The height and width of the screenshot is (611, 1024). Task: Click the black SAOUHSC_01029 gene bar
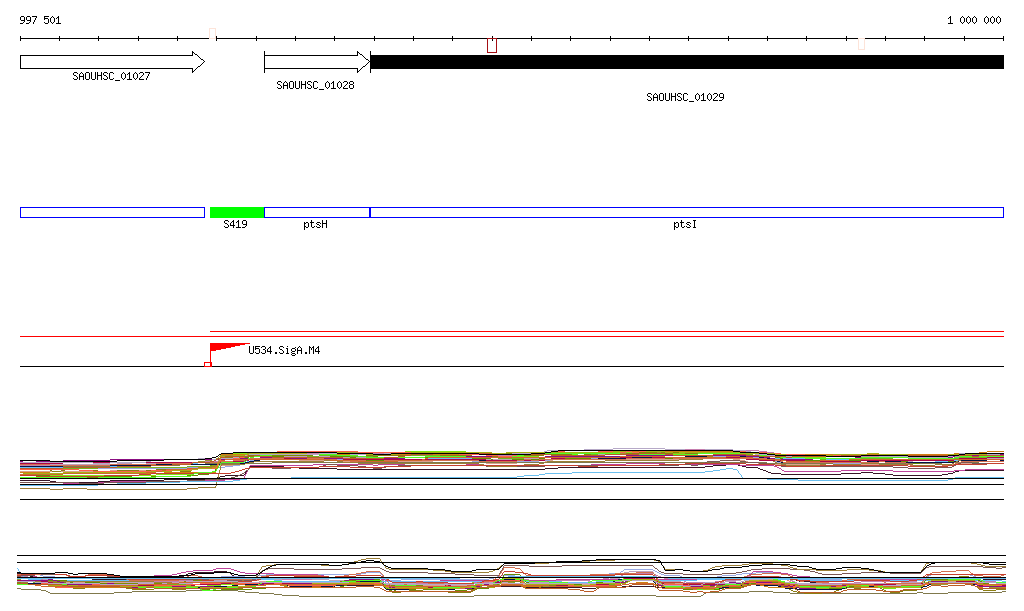[686, 62]
